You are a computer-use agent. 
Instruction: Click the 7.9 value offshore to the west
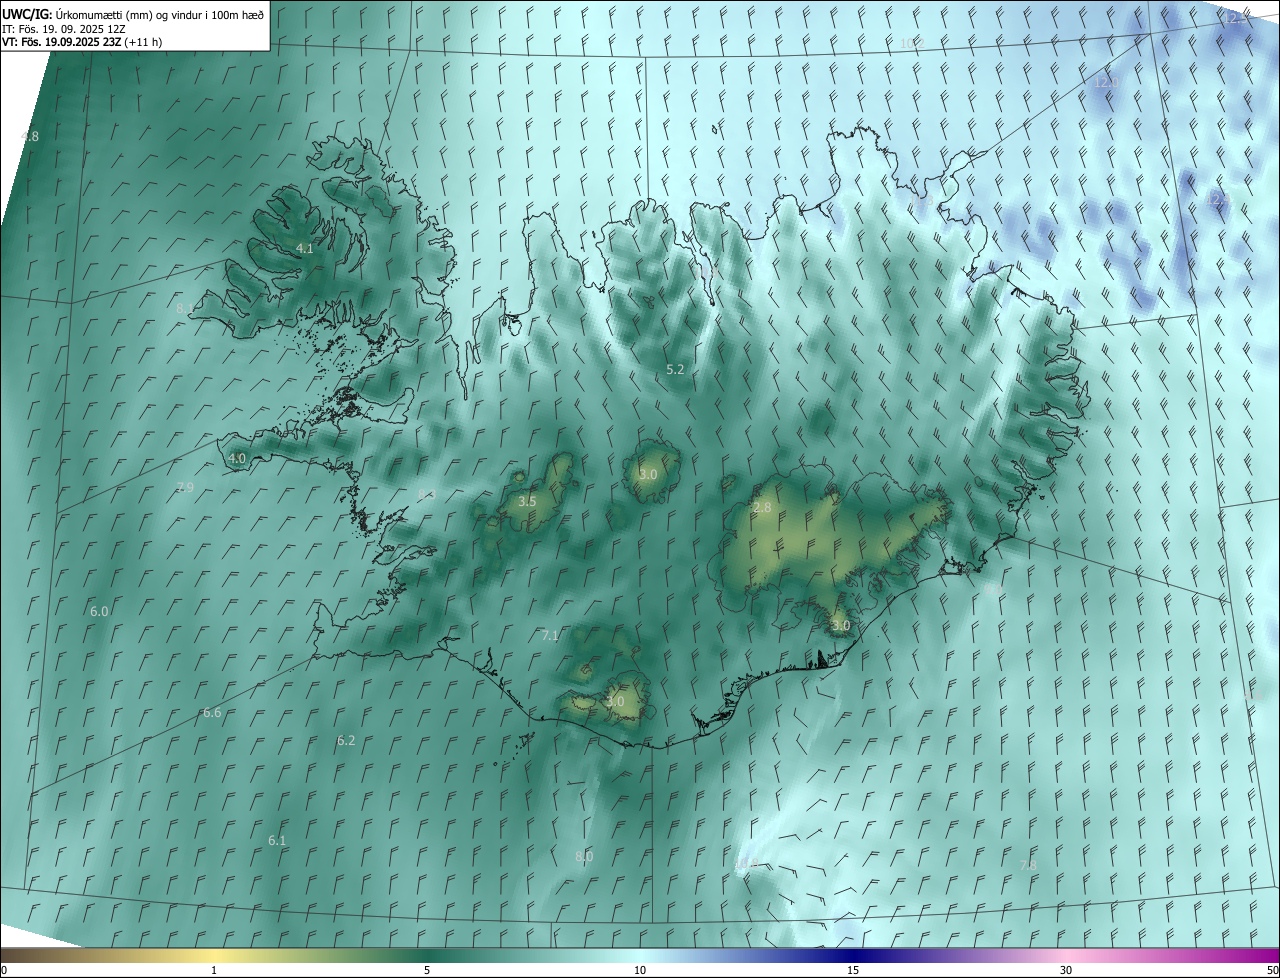[185, 487]
